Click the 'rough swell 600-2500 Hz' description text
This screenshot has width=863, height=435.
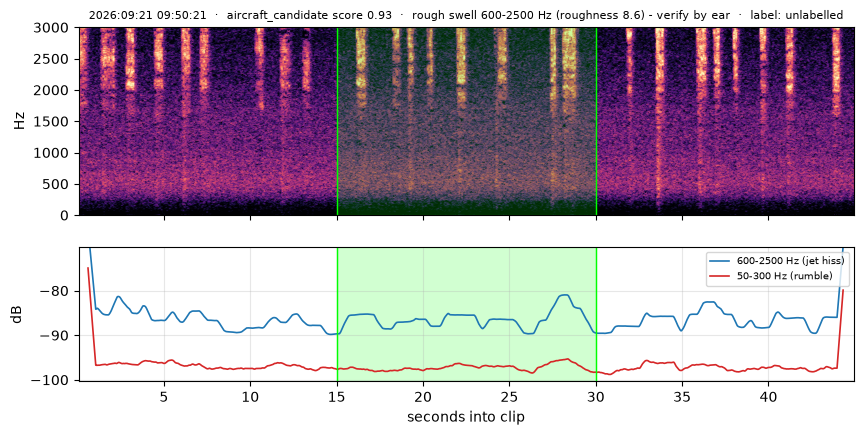pos(482,15)
